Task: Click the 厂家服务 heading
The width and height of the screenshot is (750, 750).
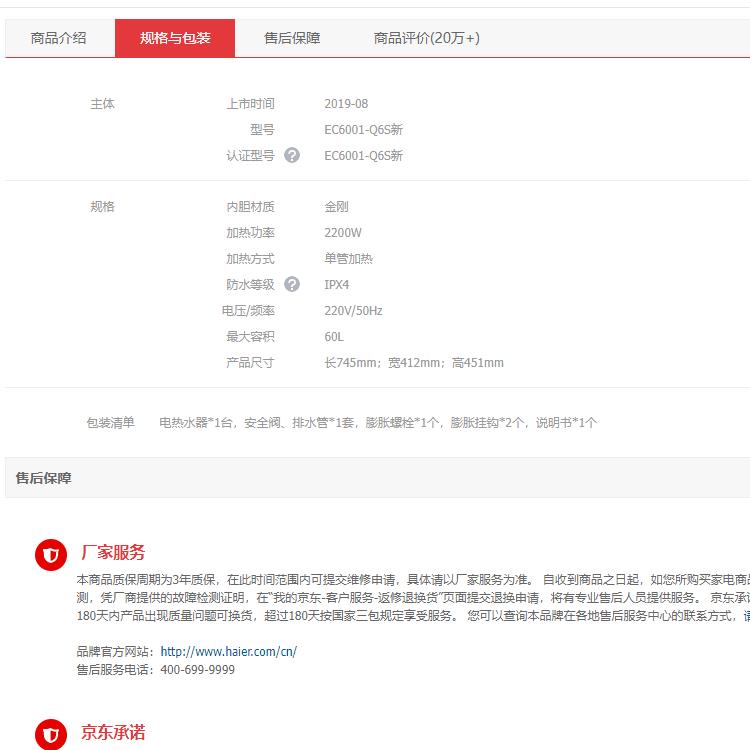Action: 113,552
